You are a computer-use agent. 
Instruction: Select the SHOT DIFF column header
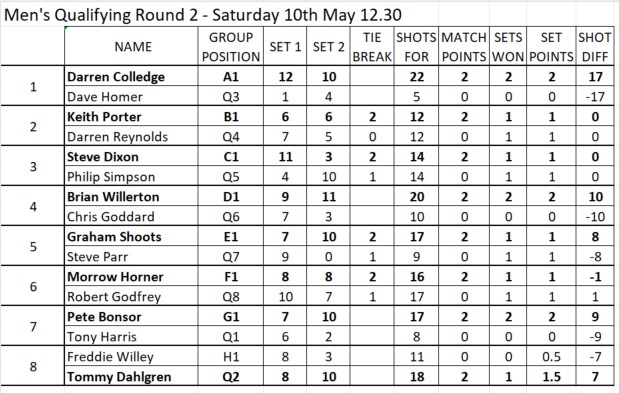[x=595, y=47]
